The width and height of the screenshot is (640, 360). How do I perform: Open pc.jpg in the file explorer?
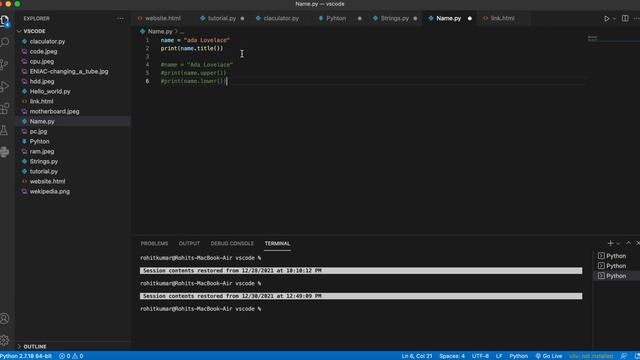pos(73,131)
